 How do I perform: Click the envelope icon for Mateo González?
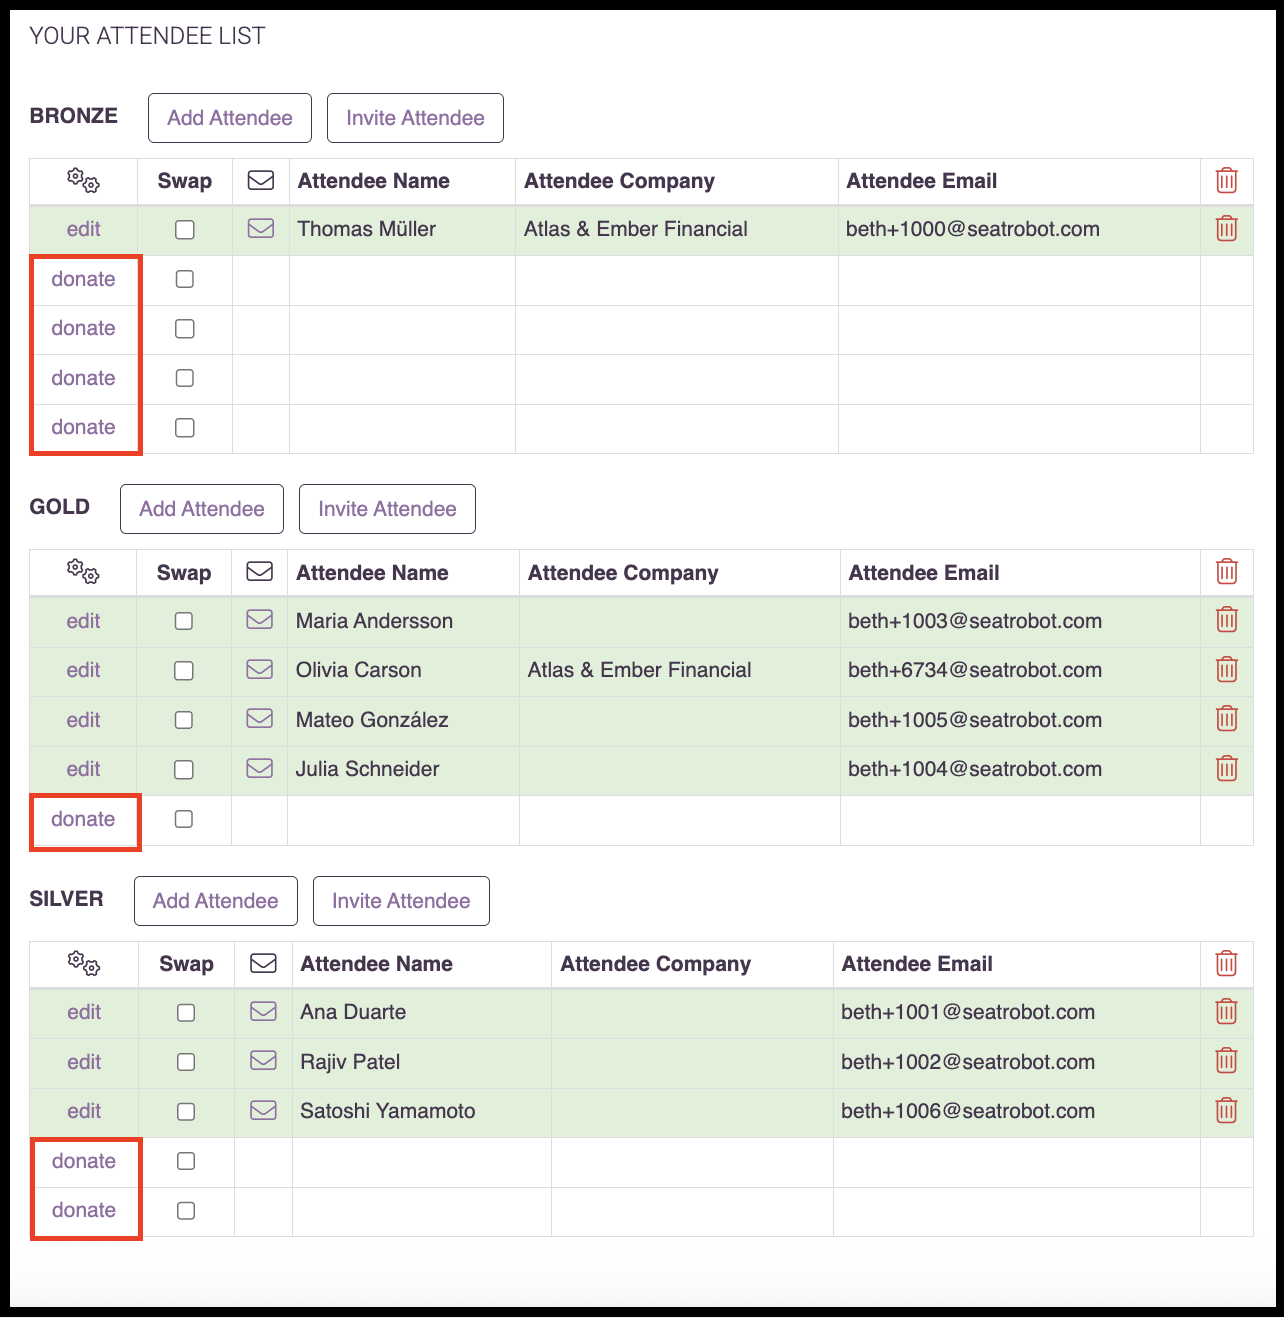click(x=260, y=719)
